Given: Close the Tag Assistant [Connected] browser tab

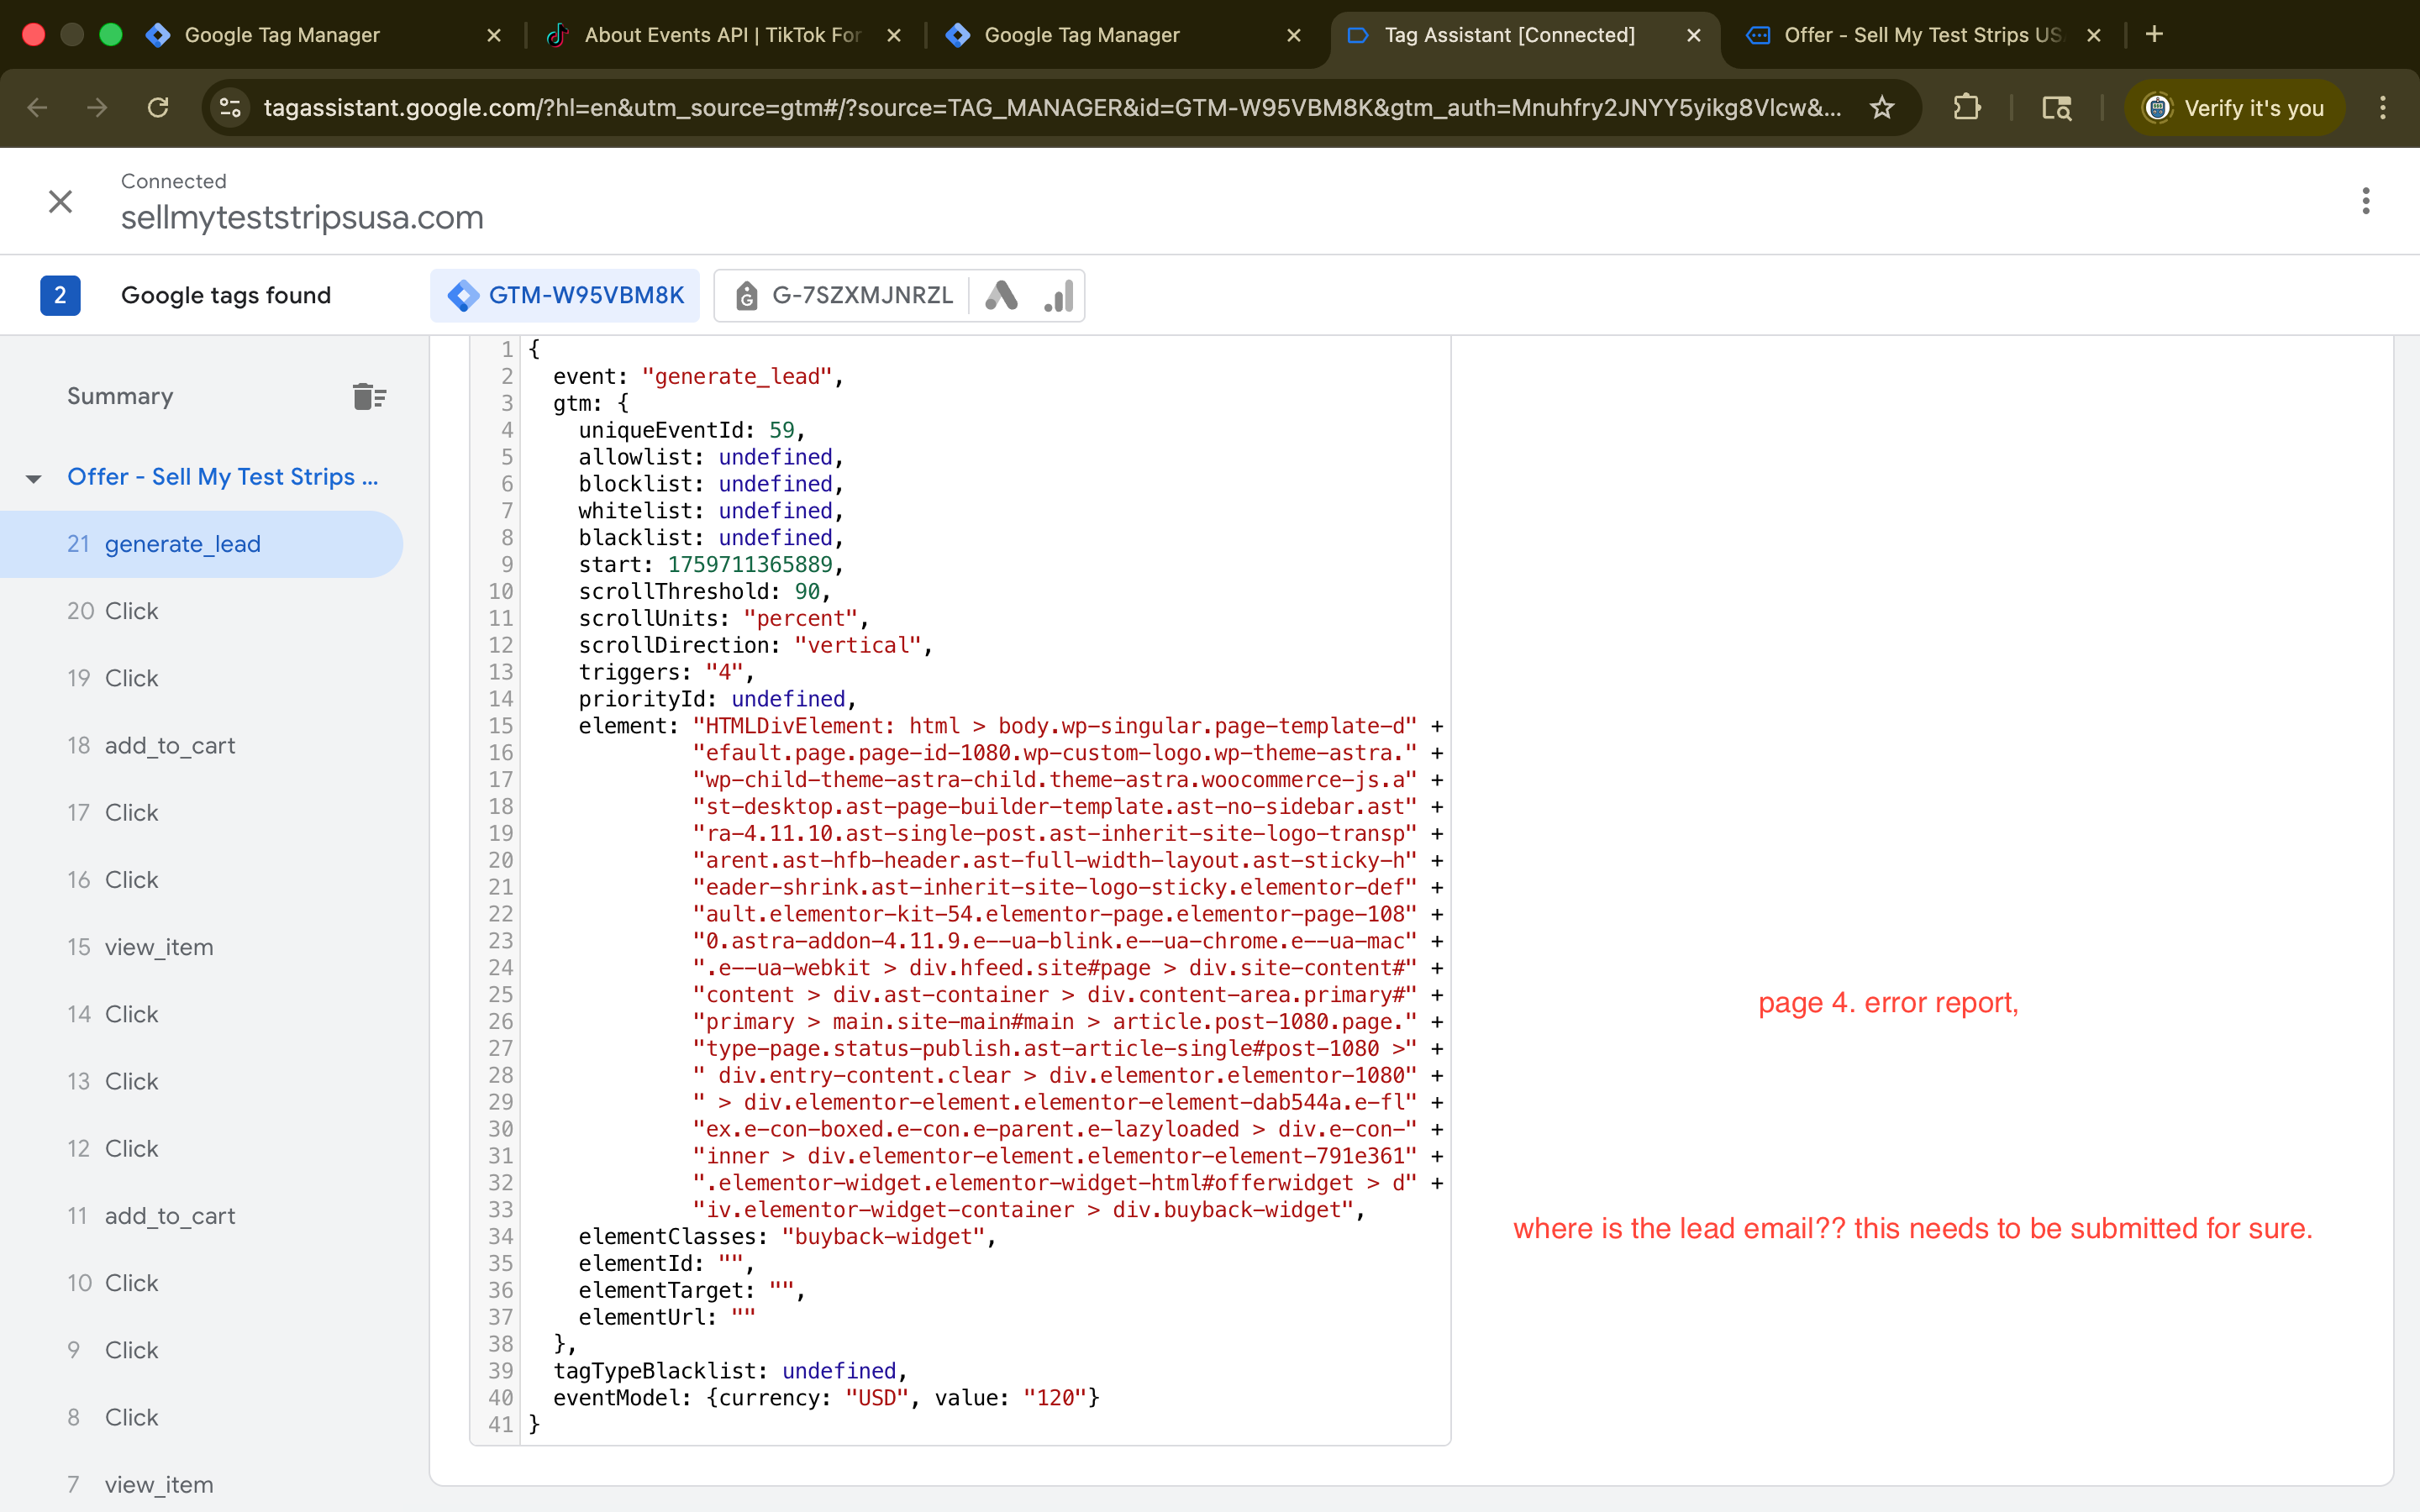Looking at the screenshot, I should [1694, 35].
